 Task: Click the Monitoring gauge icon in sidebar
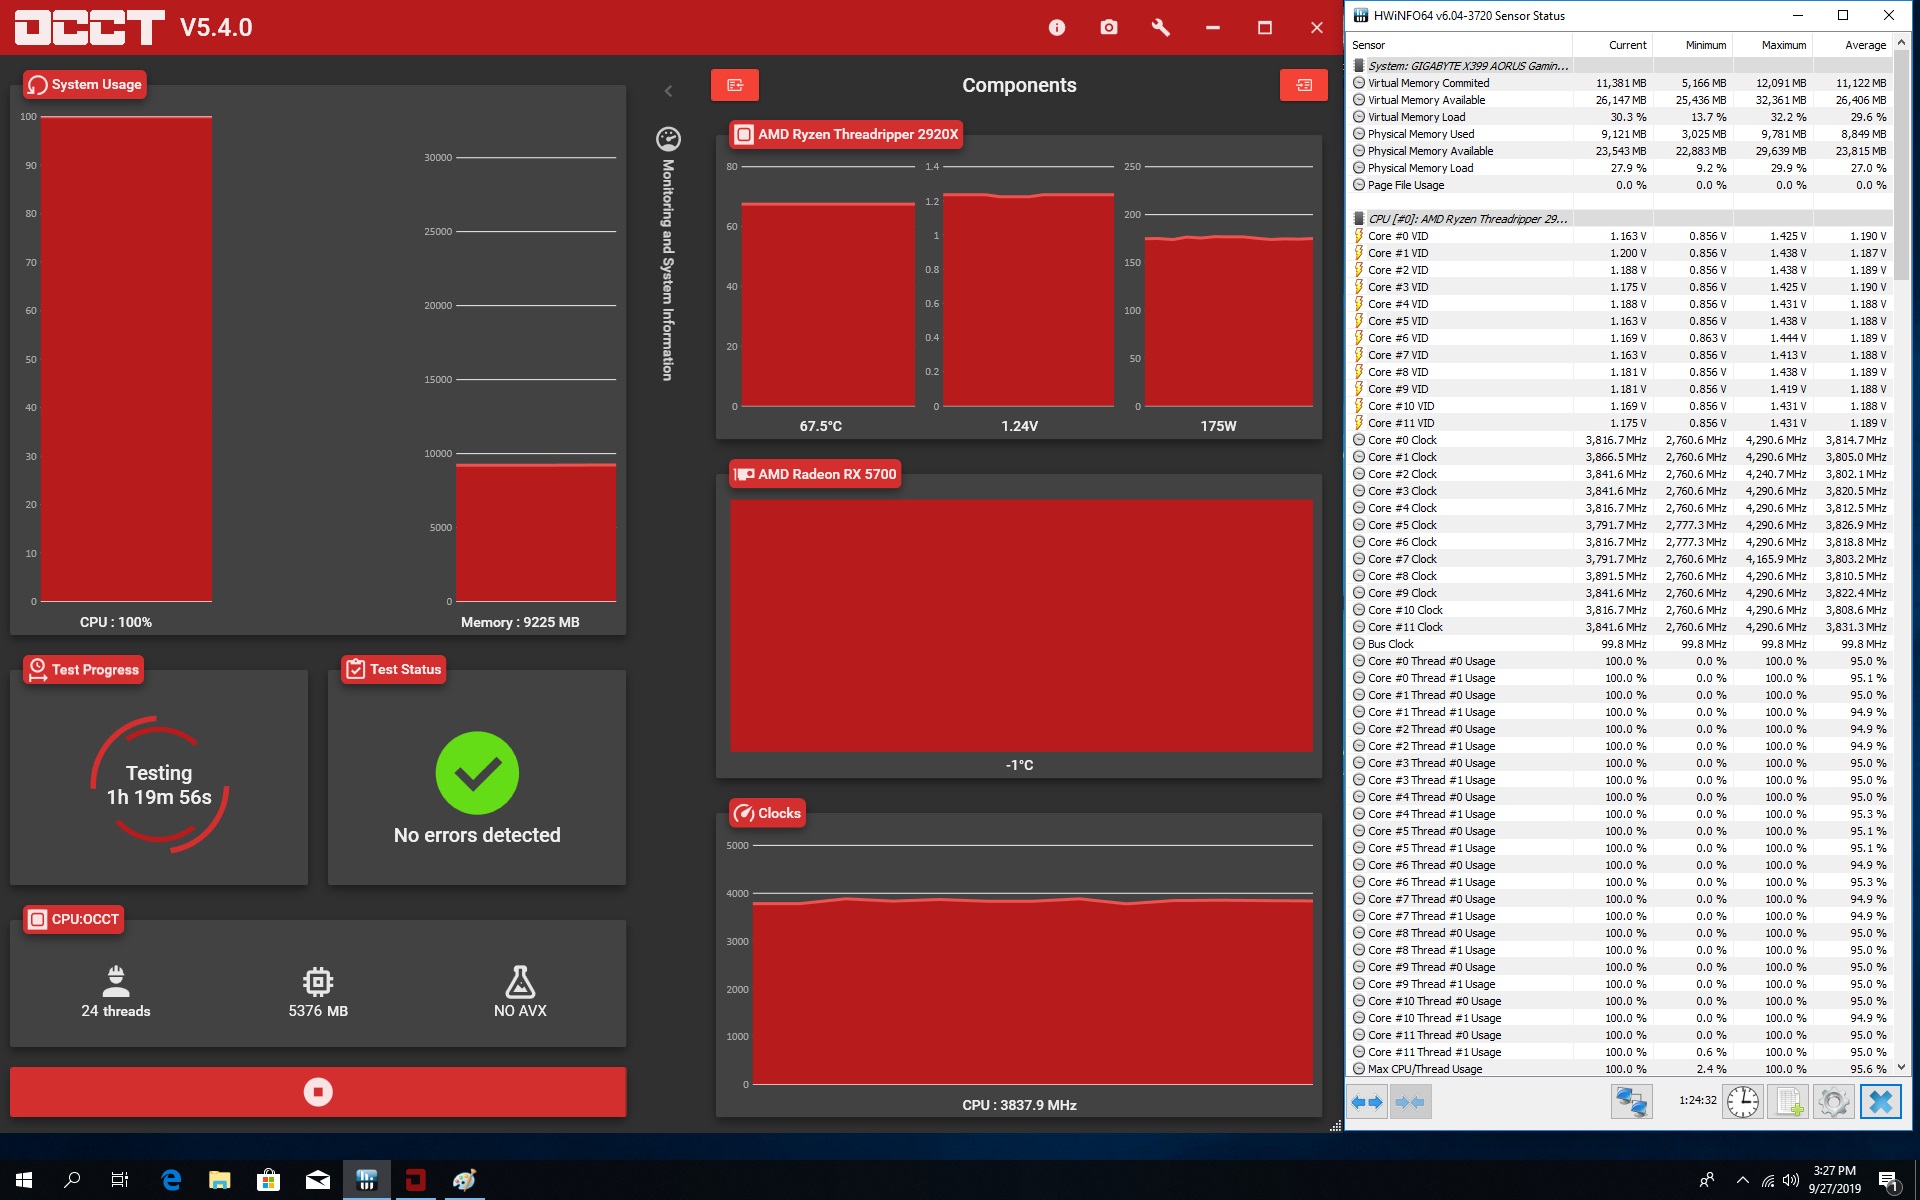668,138
